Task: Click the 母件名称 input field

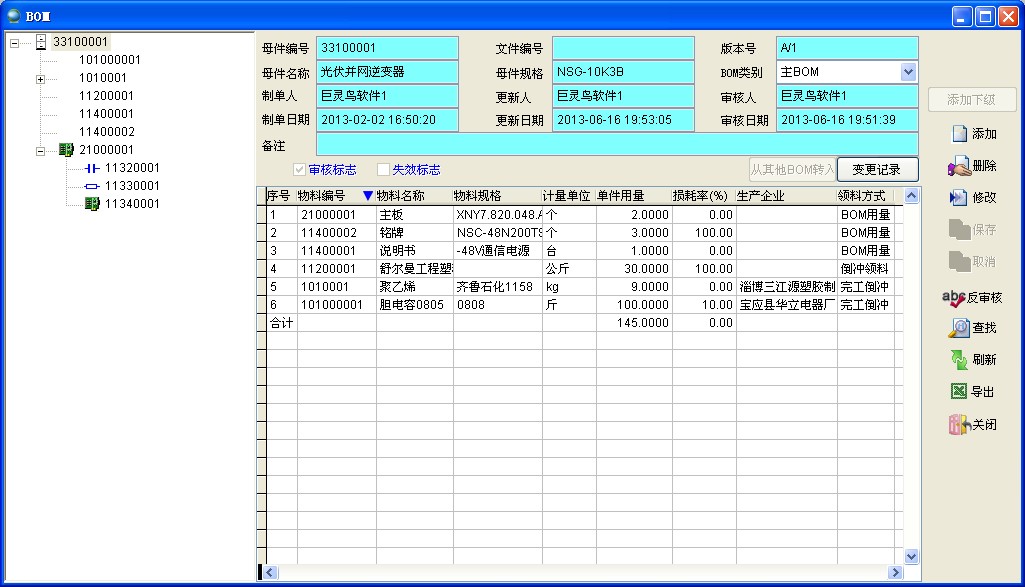Action: (387, 72)
